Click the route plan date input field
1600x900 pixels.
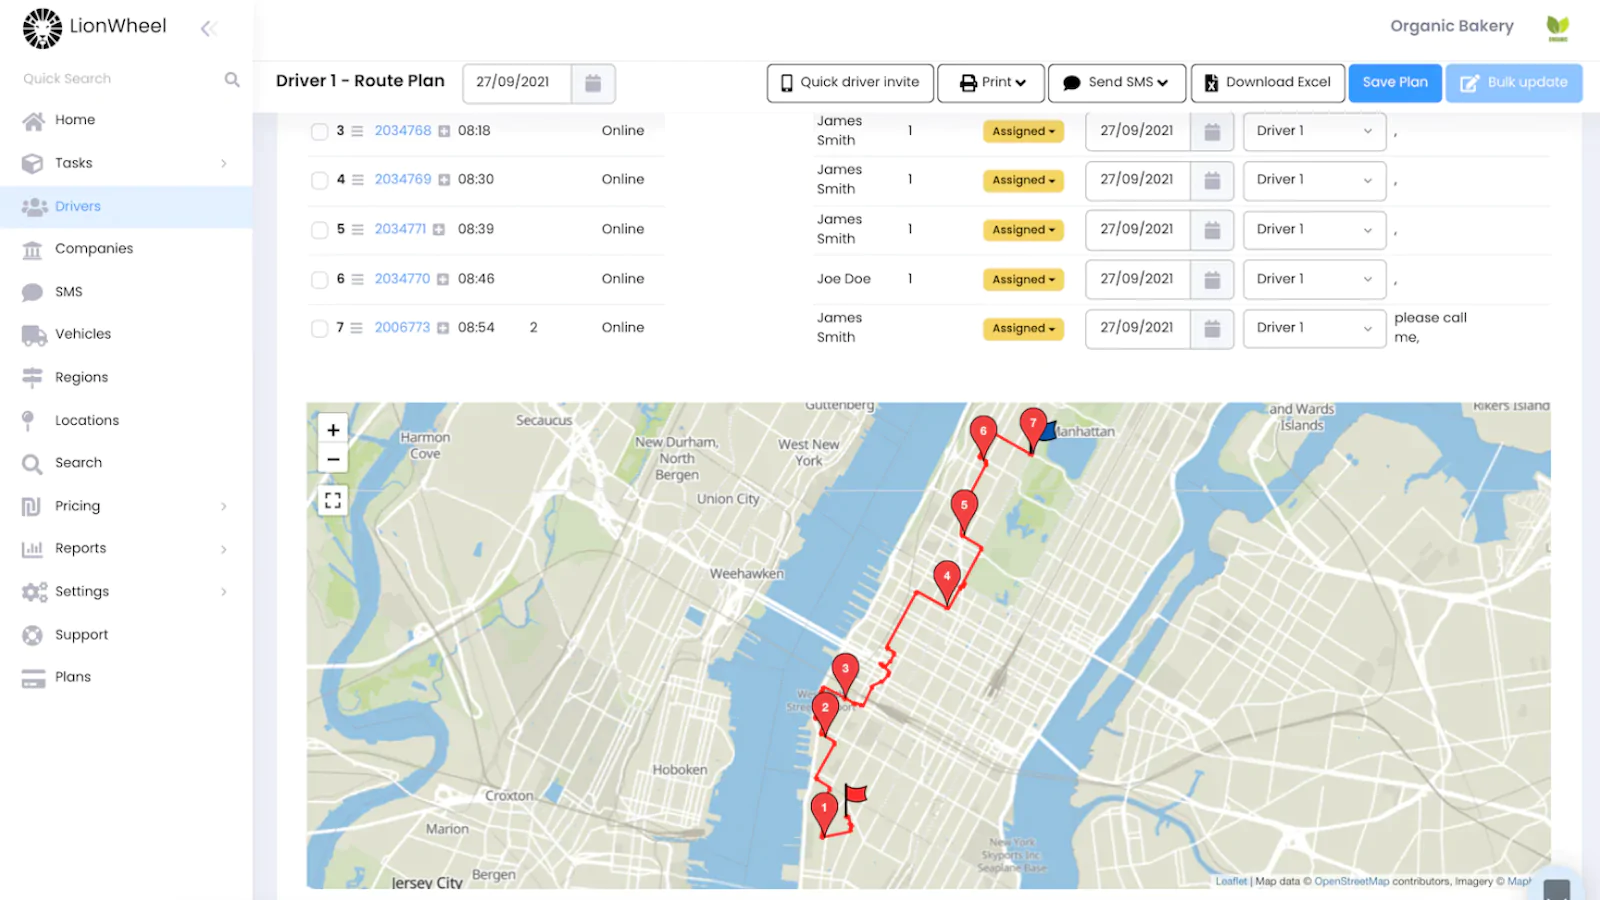point(517,83)
